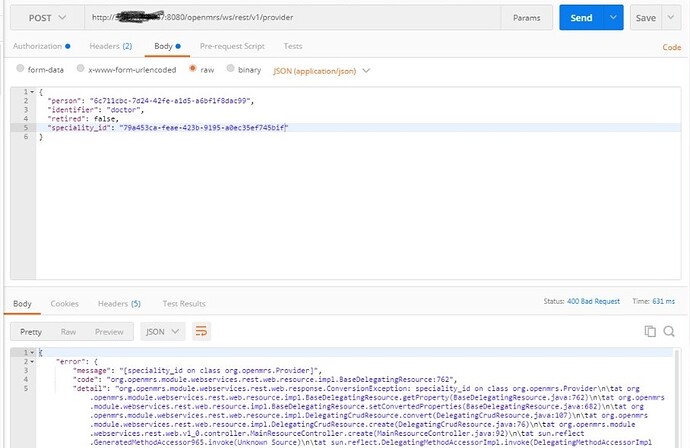Collapse the response "error" object fold arrow
This screenshot has height=448, width=690.
[x=32, y=362]
